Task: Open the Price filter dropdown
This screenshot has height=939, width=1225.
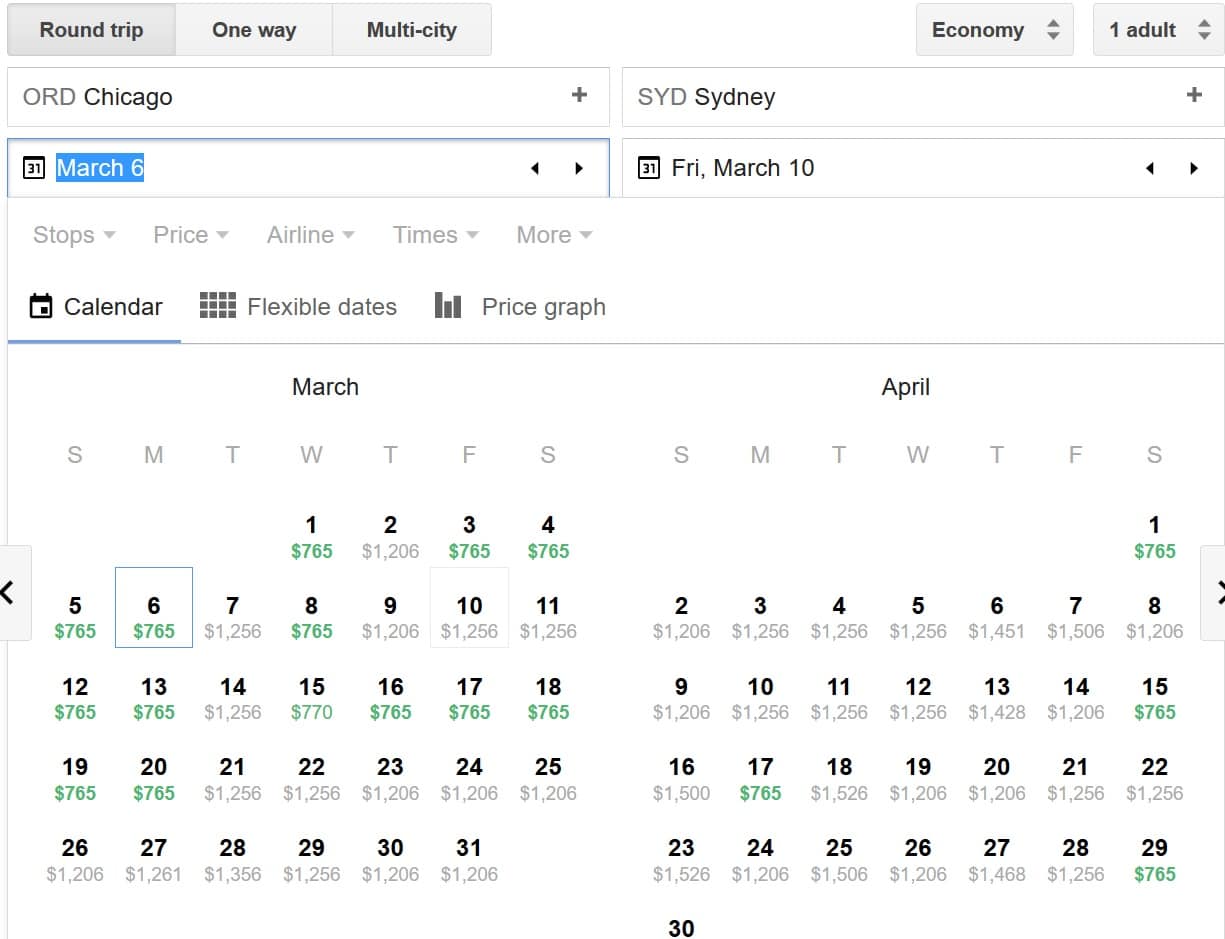Action: pyautogui.click(x=191, y=235)
